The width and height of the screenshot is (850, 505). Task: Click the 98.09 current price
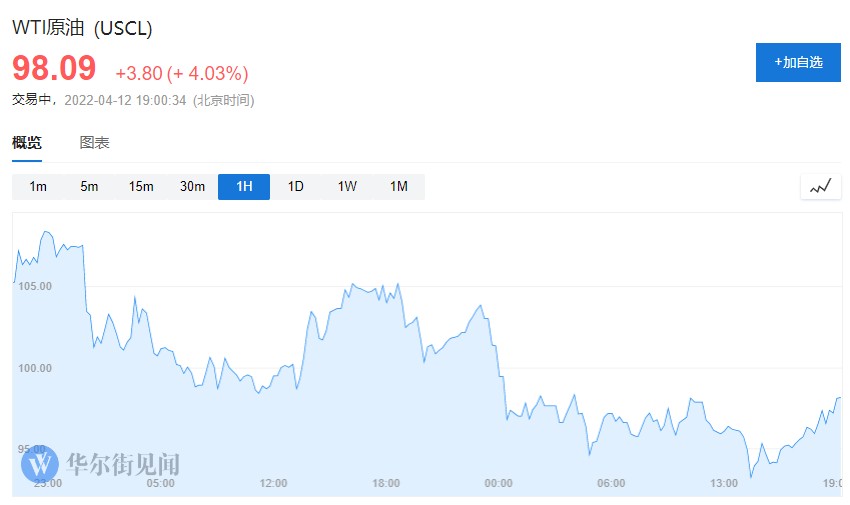coord(54,69)
